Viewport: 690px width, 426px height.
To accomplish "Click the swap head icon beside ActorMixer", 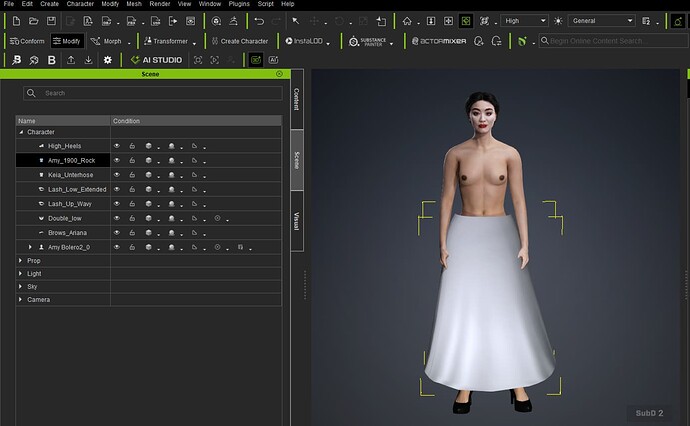I will 496,41.
